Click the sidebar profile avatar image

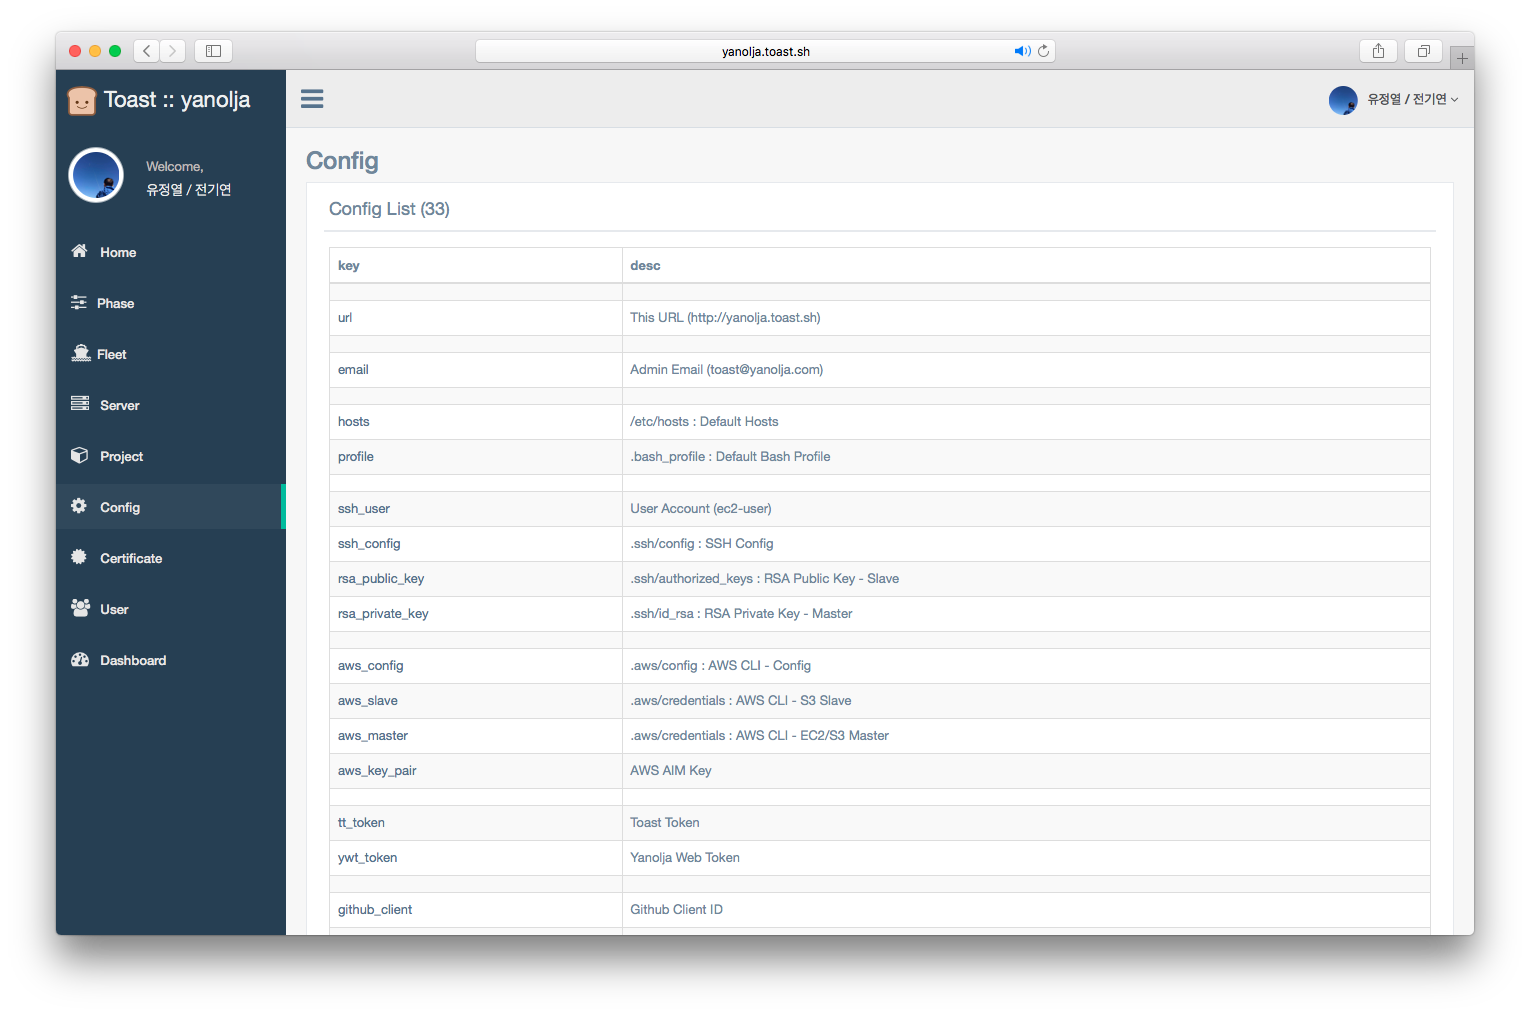[x=96, y=175]
